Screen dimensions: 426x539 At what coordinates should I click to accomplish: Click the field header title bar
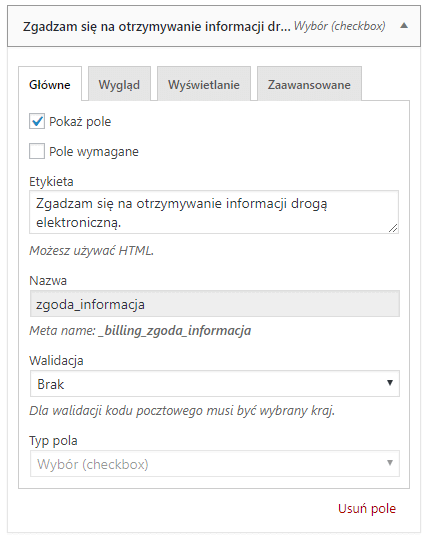pyautogui.click(x=214, y=26)
